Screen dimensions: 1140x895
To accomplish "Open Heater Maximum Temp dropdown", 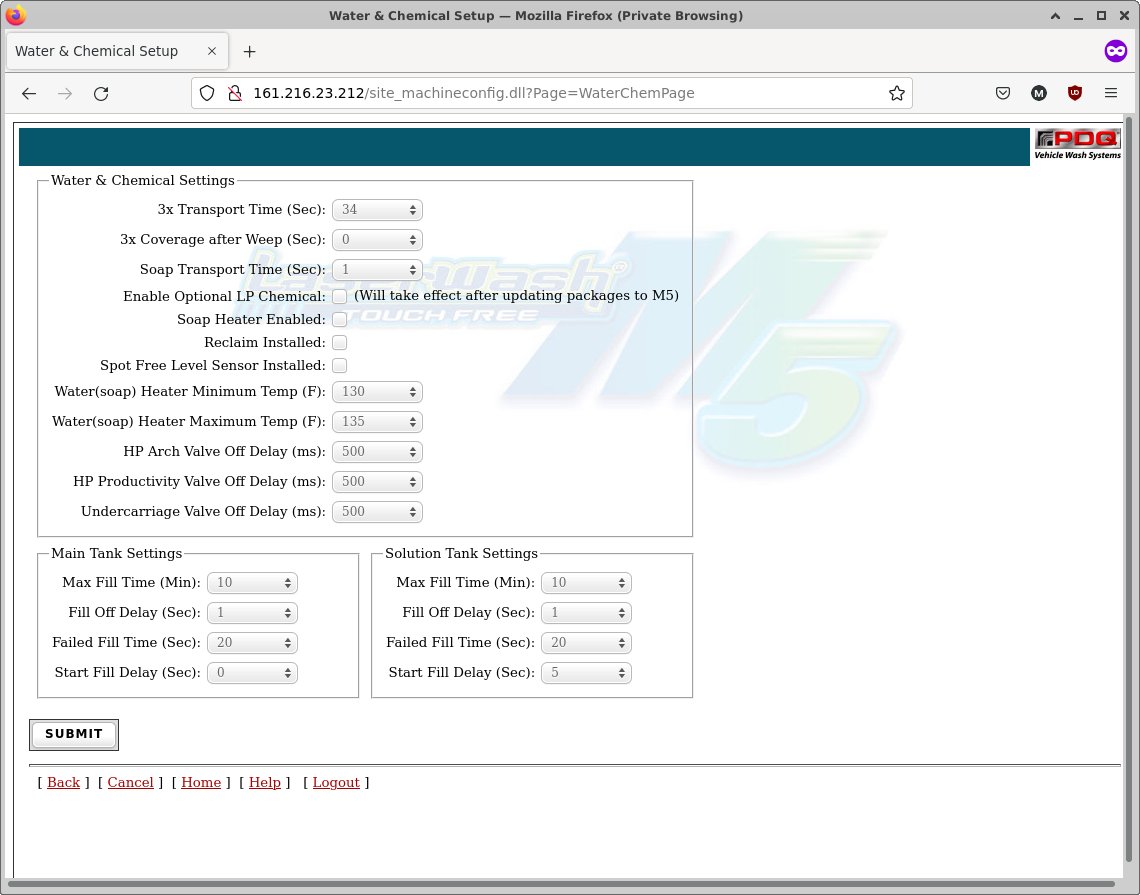I will click(x=377, y=422).
